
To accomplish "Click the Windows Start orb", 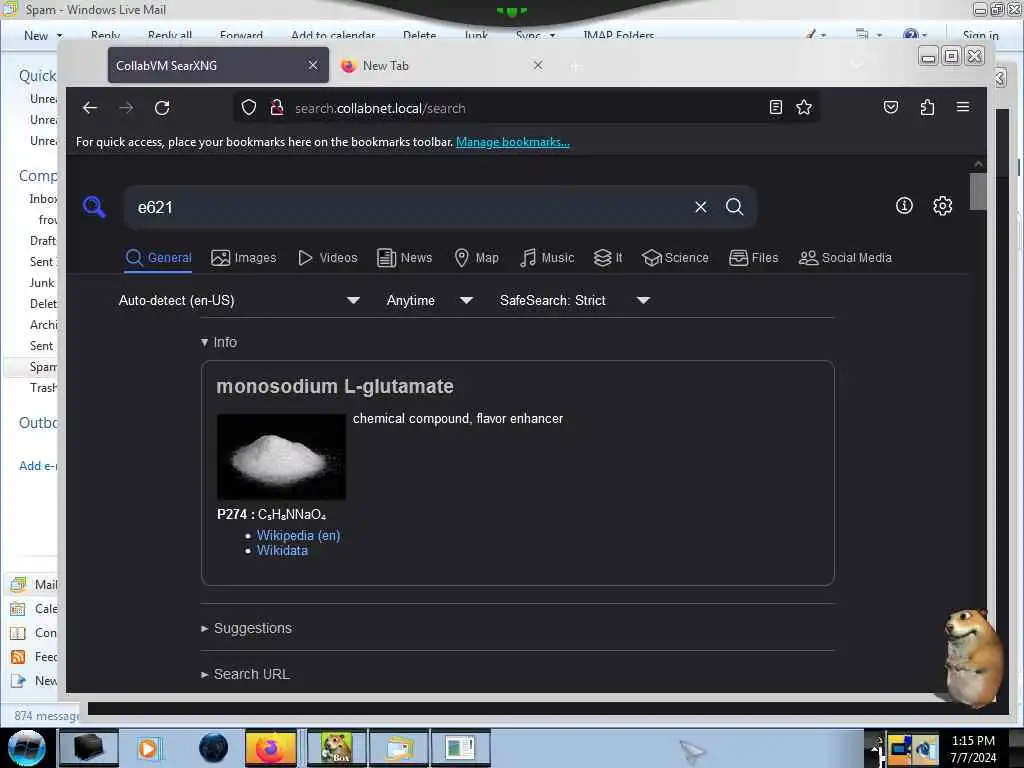I will pos(26,748).
